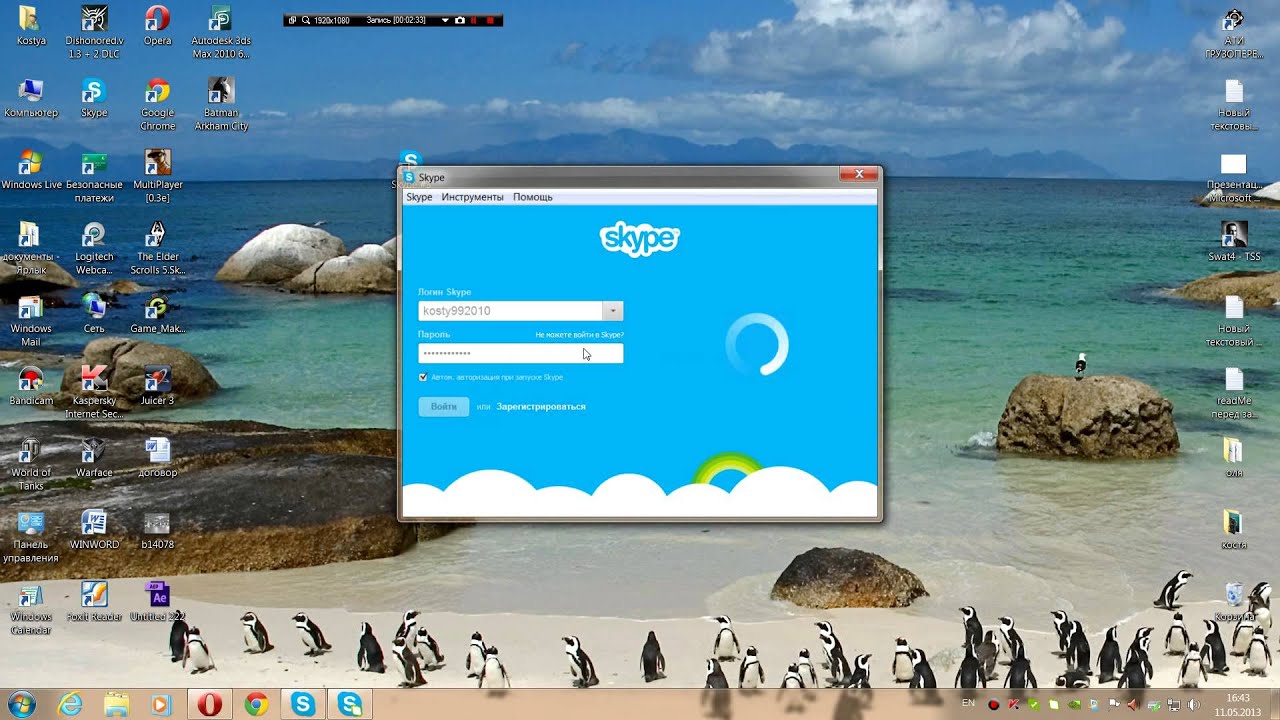Click the Зарегистрироваться link
Image resolution: width=1280 pixels, height=720 pixels.
541,407
